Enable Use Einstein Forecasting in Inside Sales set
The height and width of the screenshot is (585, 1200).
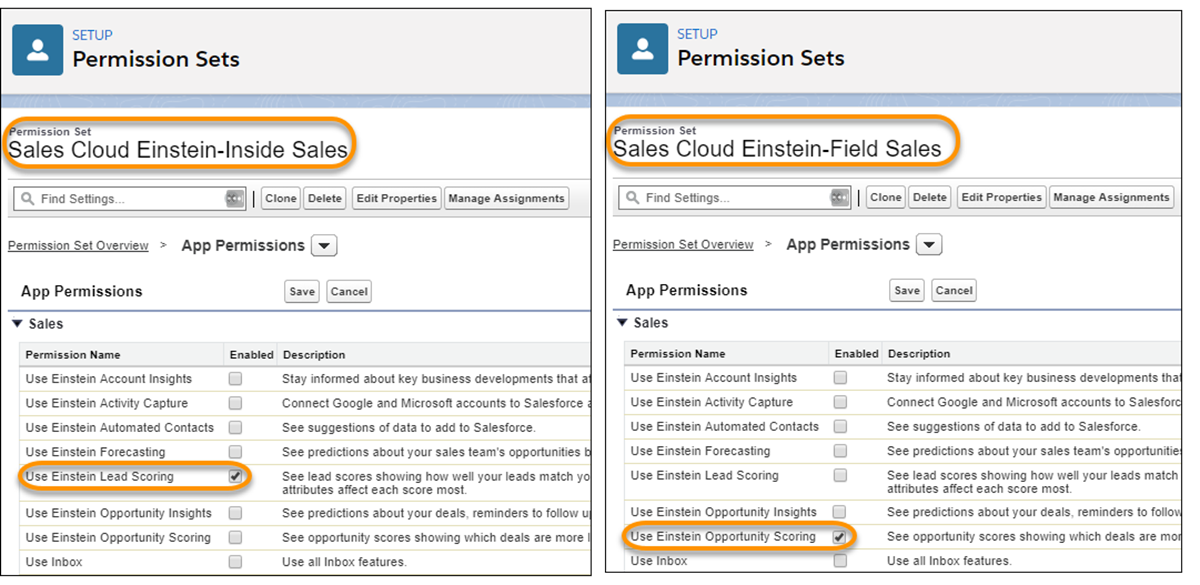(235, 452)
